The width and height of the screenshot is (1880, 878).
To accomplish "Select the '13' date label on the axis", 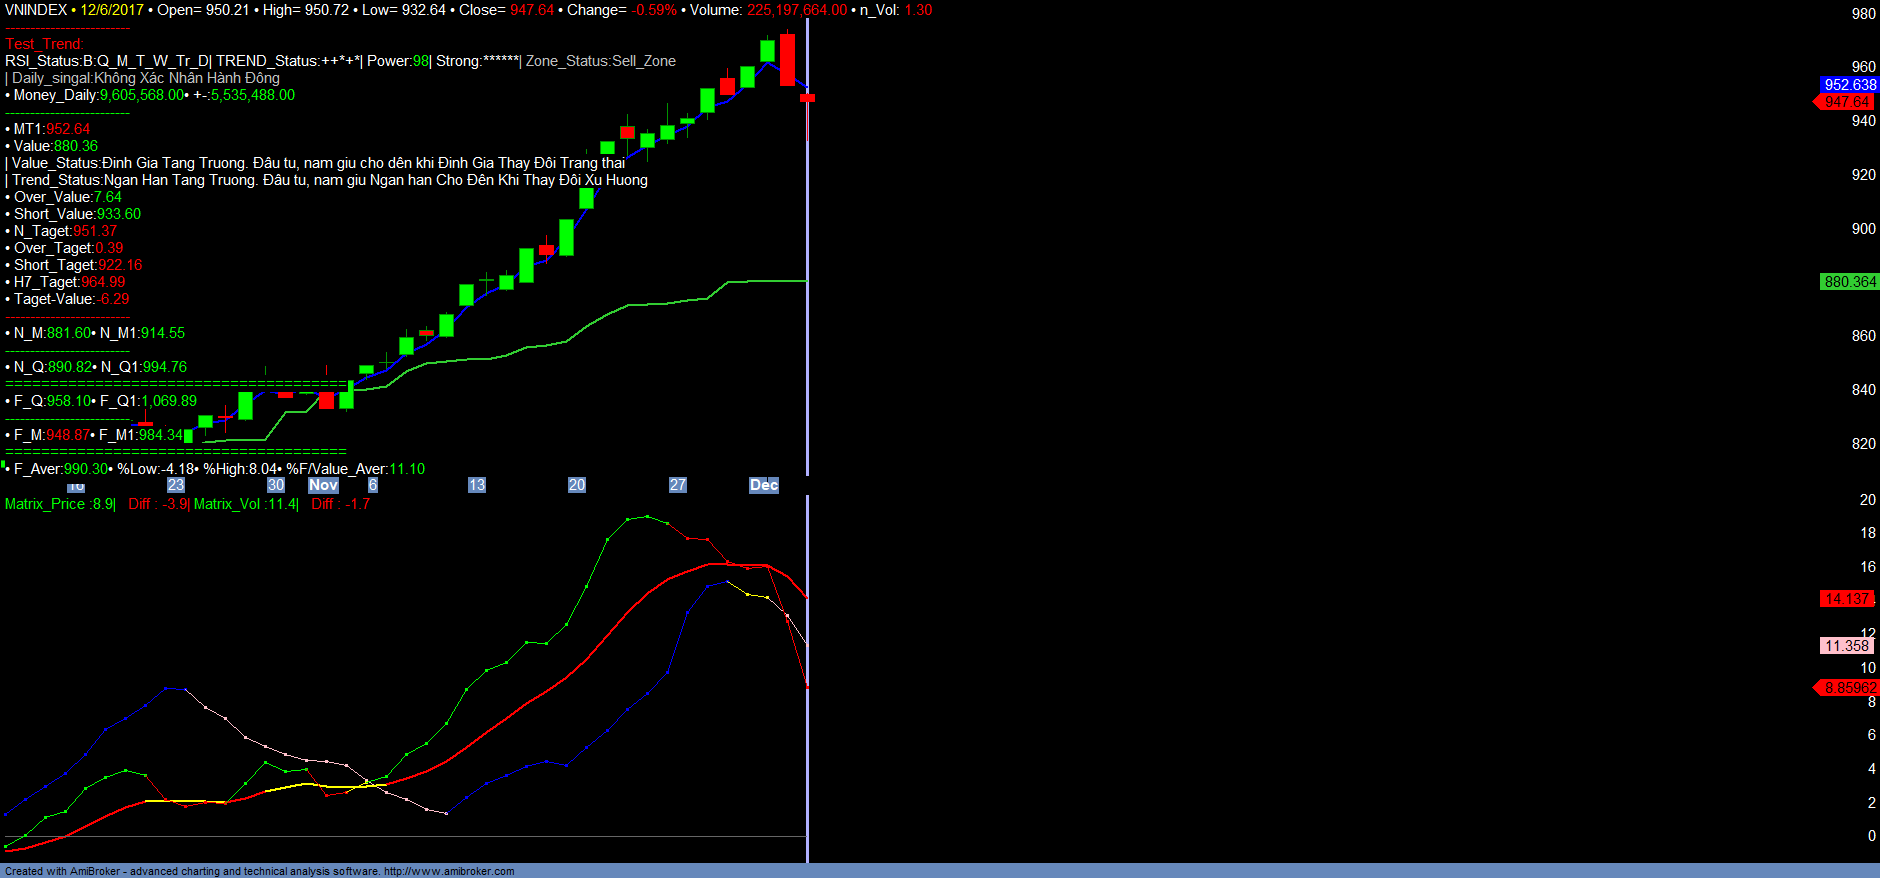I will point(477,485).
